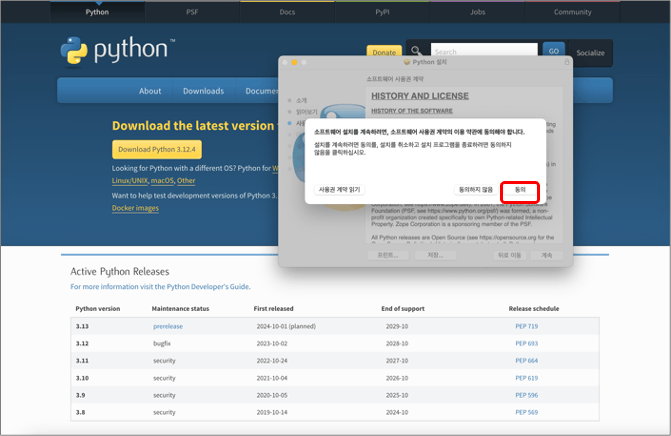Viewport: 671px width, 436px height.
Task: Click the 3.12 version cell
Action: 82,343
